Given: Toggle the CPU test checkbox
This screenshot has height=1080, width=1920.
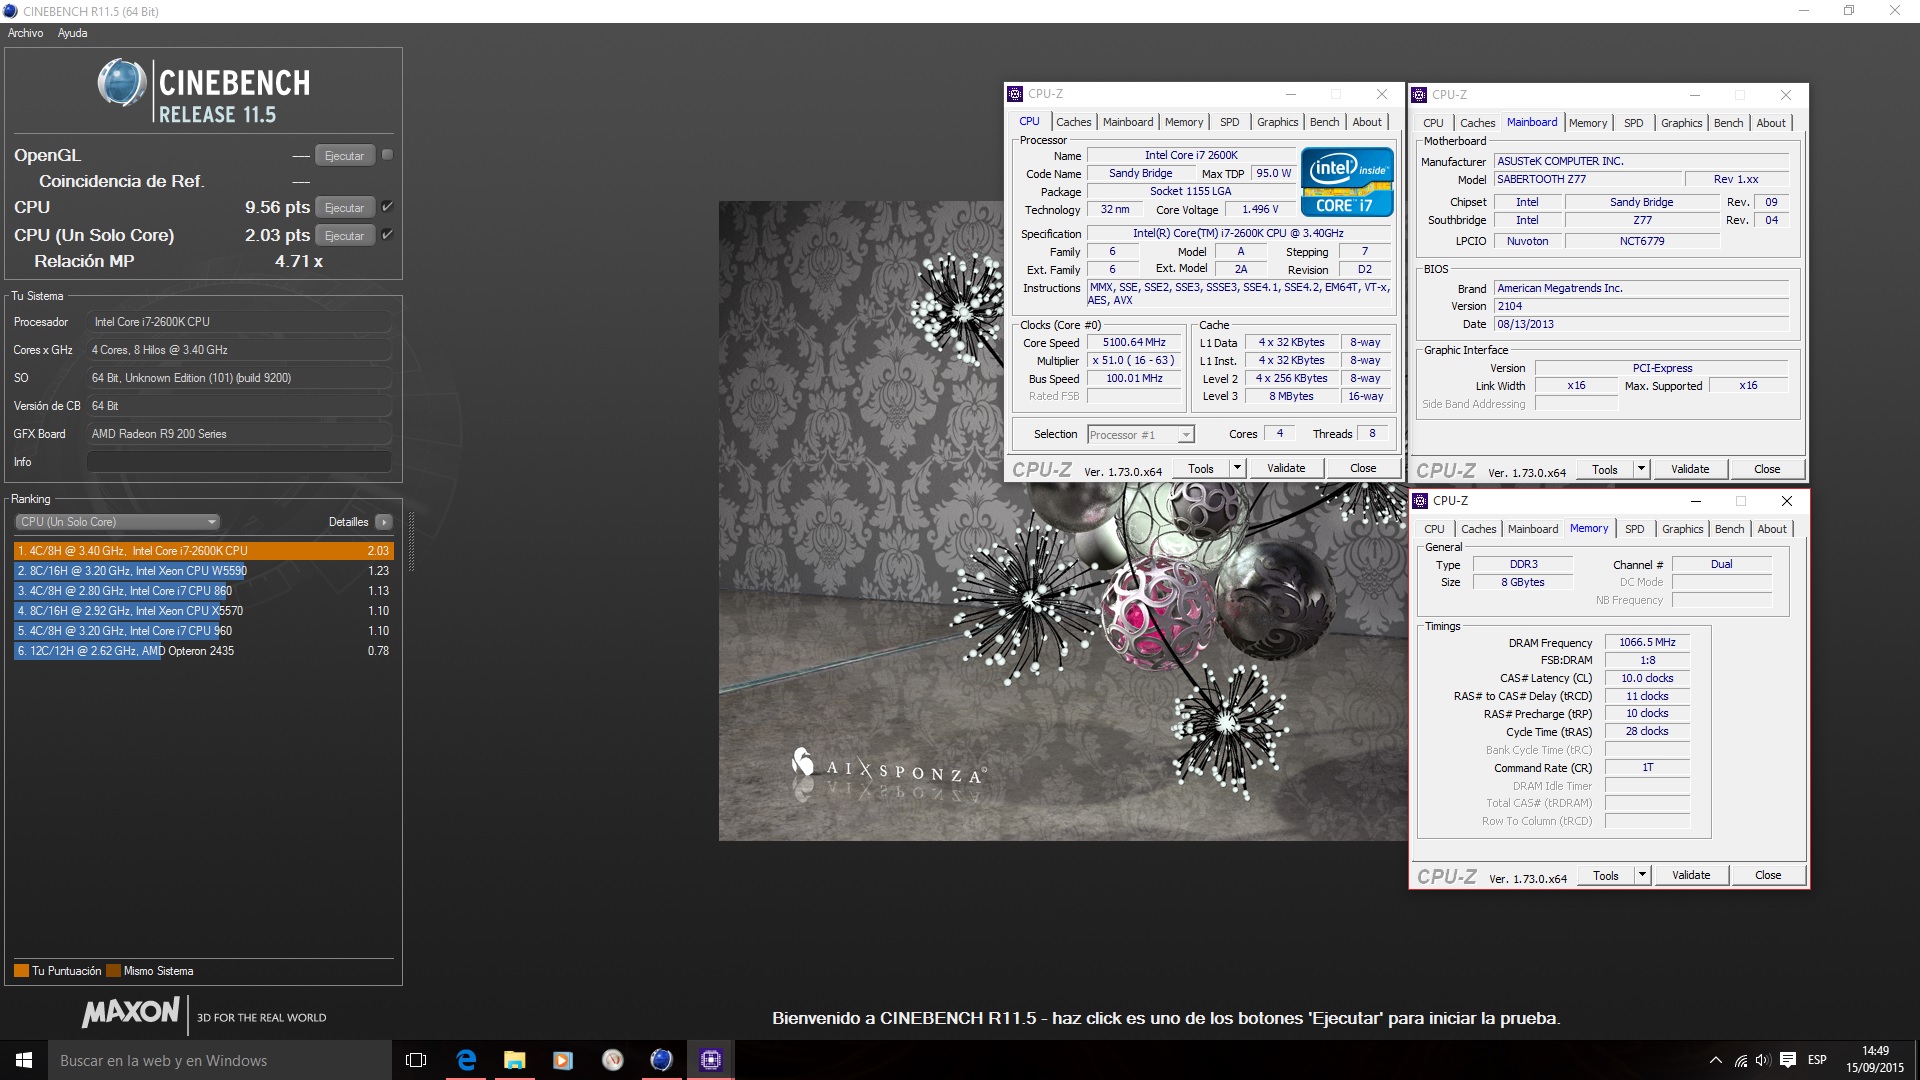Looking at the screenshot, I should pos(387,207).
